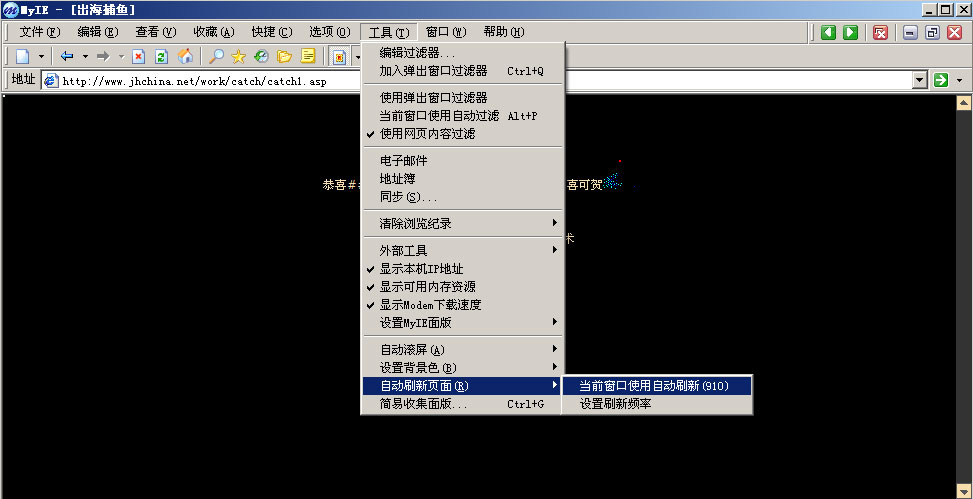The image size is (973, 499).
Task: Click the MyIE logo in the title bar
Action: pos(11,10)
